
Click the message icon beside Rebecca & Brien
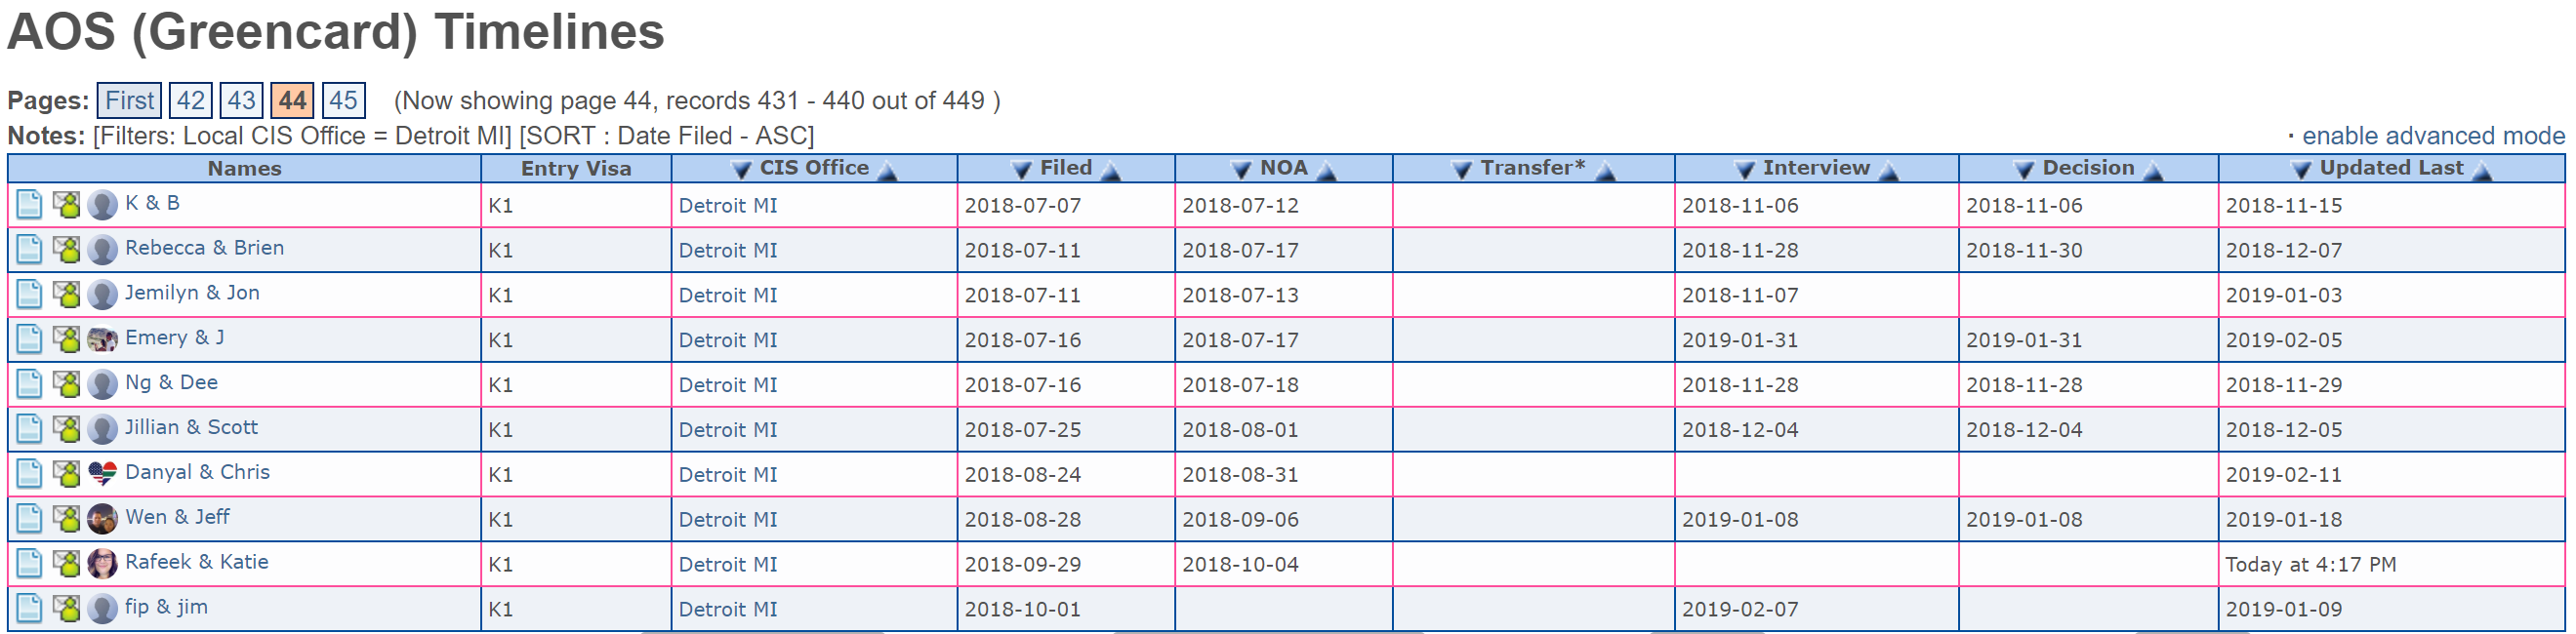click(x=66, y=250)
